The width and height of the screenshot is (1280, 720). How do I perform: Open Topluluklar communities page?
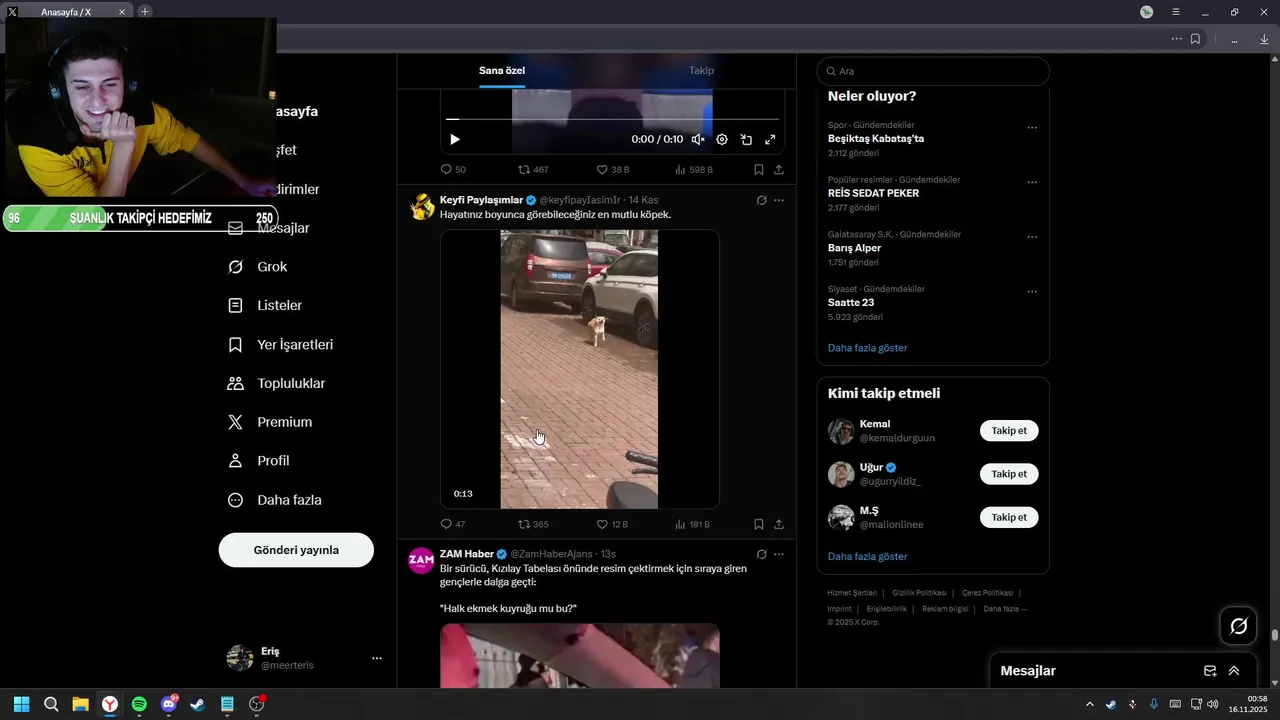click(x=277, y=383)
